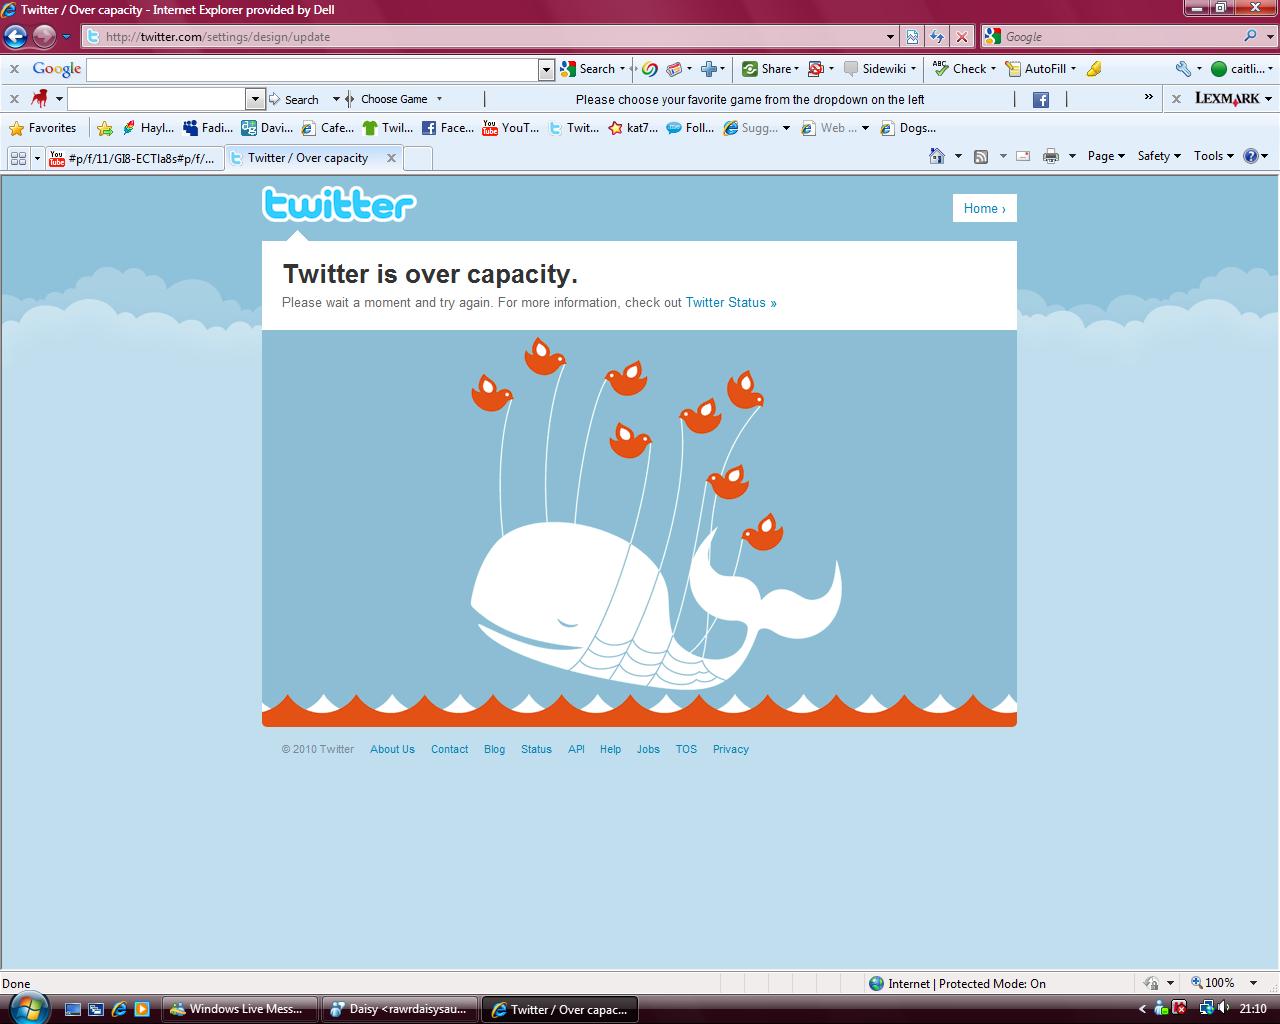Open the Twitter Status link

[731, 302]
